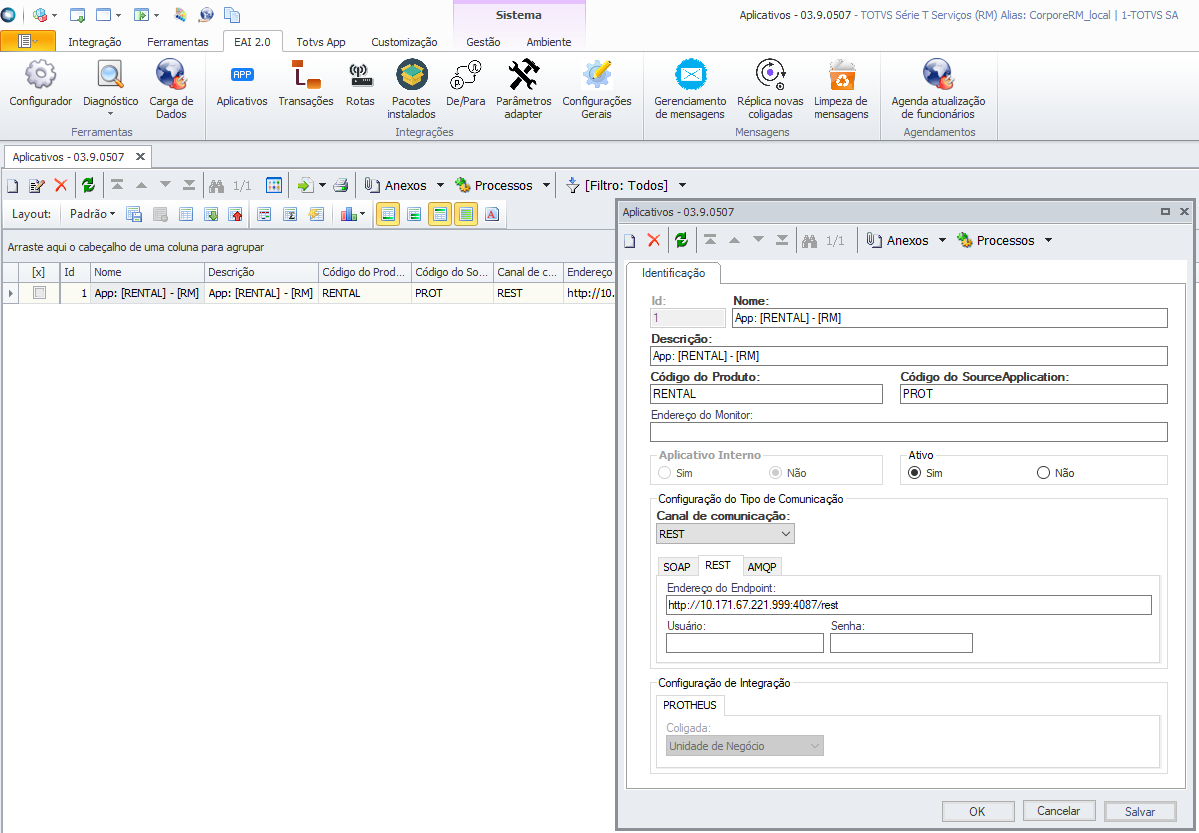1199x833 pixels.
Task: Open Configurações Gerais
Action: click(596, 89)
